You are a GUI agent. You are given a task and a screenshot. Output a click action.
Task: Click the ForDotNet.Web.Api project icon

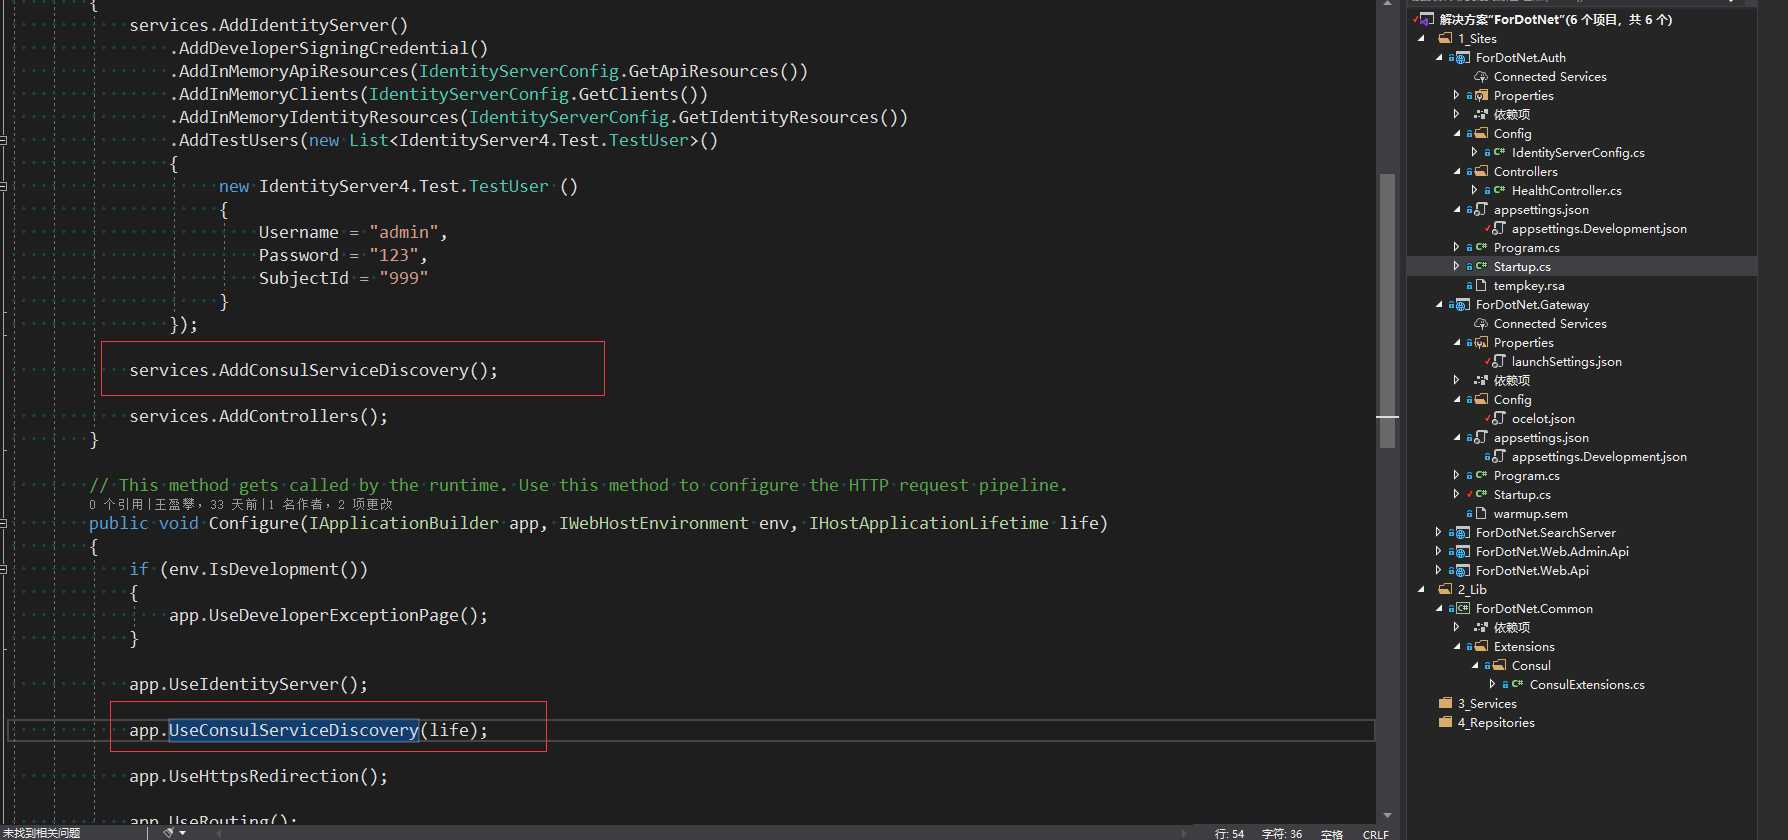pyautogui.click(x=1463, y=570)
